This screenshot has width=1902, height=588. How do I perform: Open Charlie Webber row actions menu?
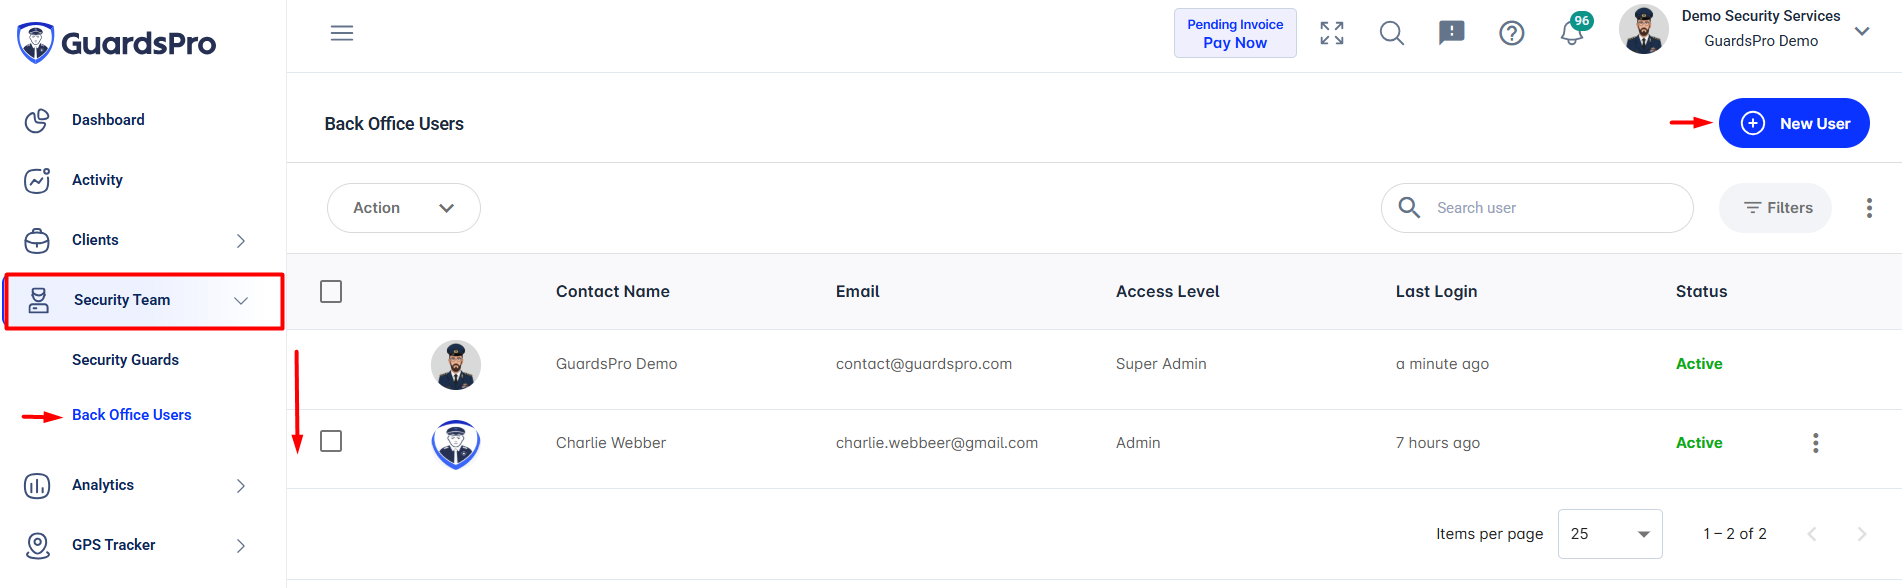point(1816,443)
